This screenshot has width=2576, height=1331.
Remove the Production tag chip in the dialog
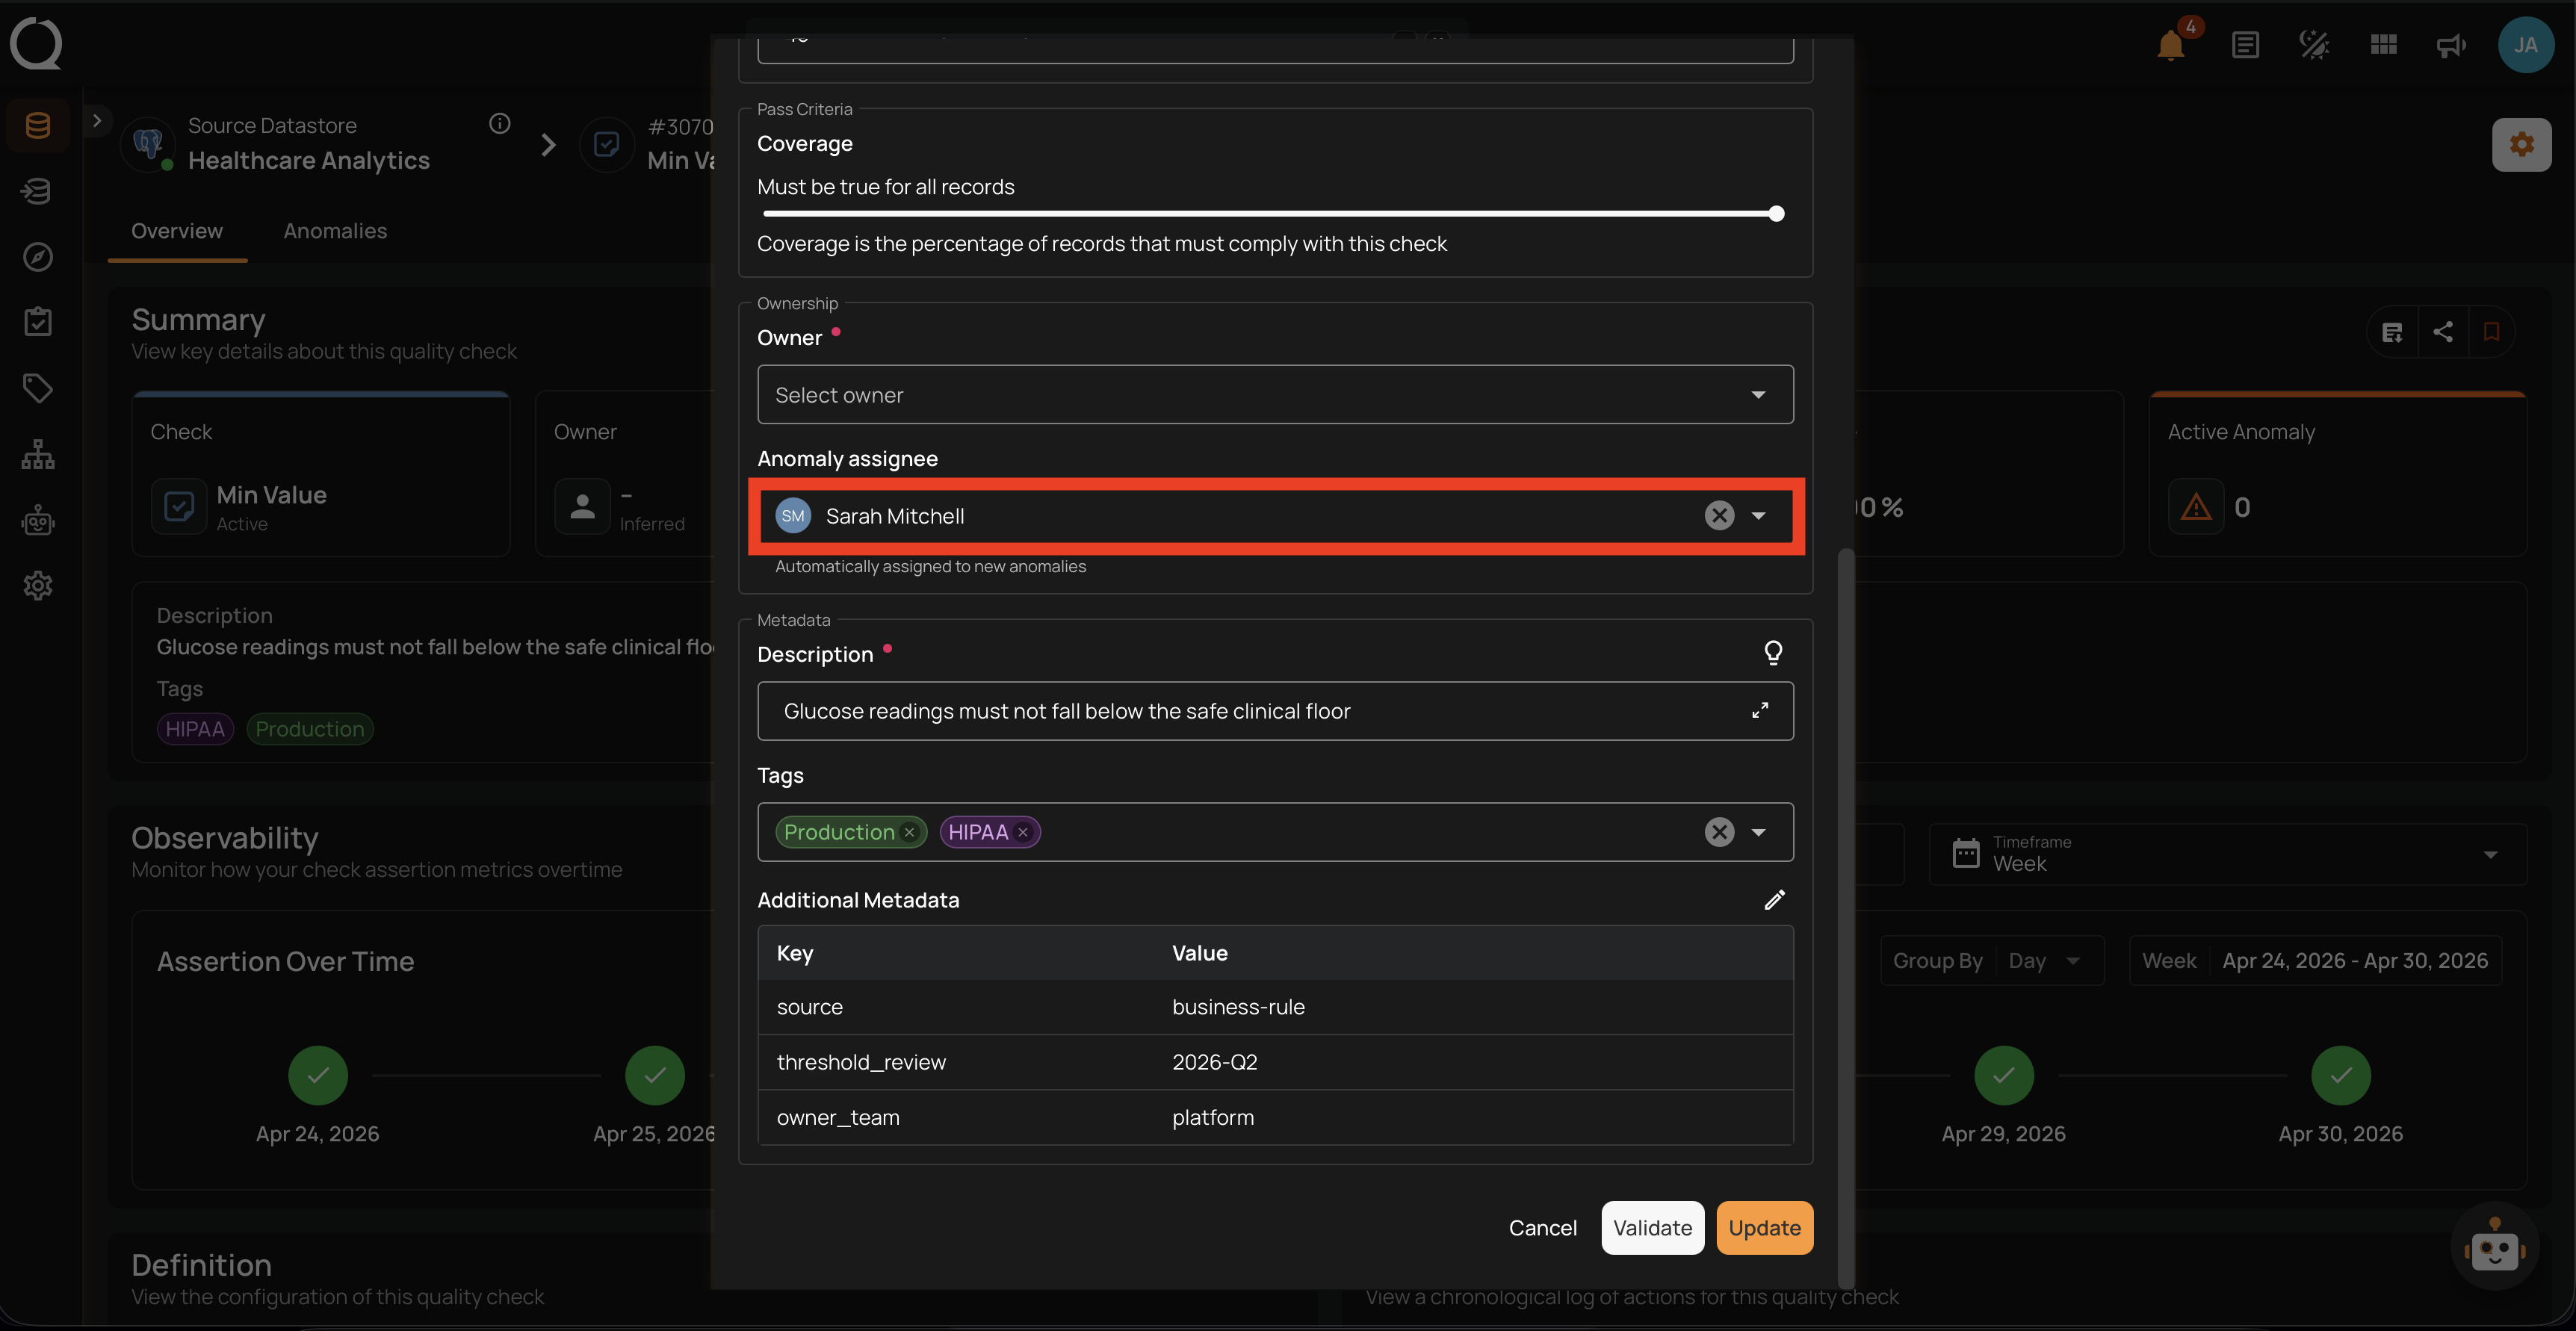[909, 832]
